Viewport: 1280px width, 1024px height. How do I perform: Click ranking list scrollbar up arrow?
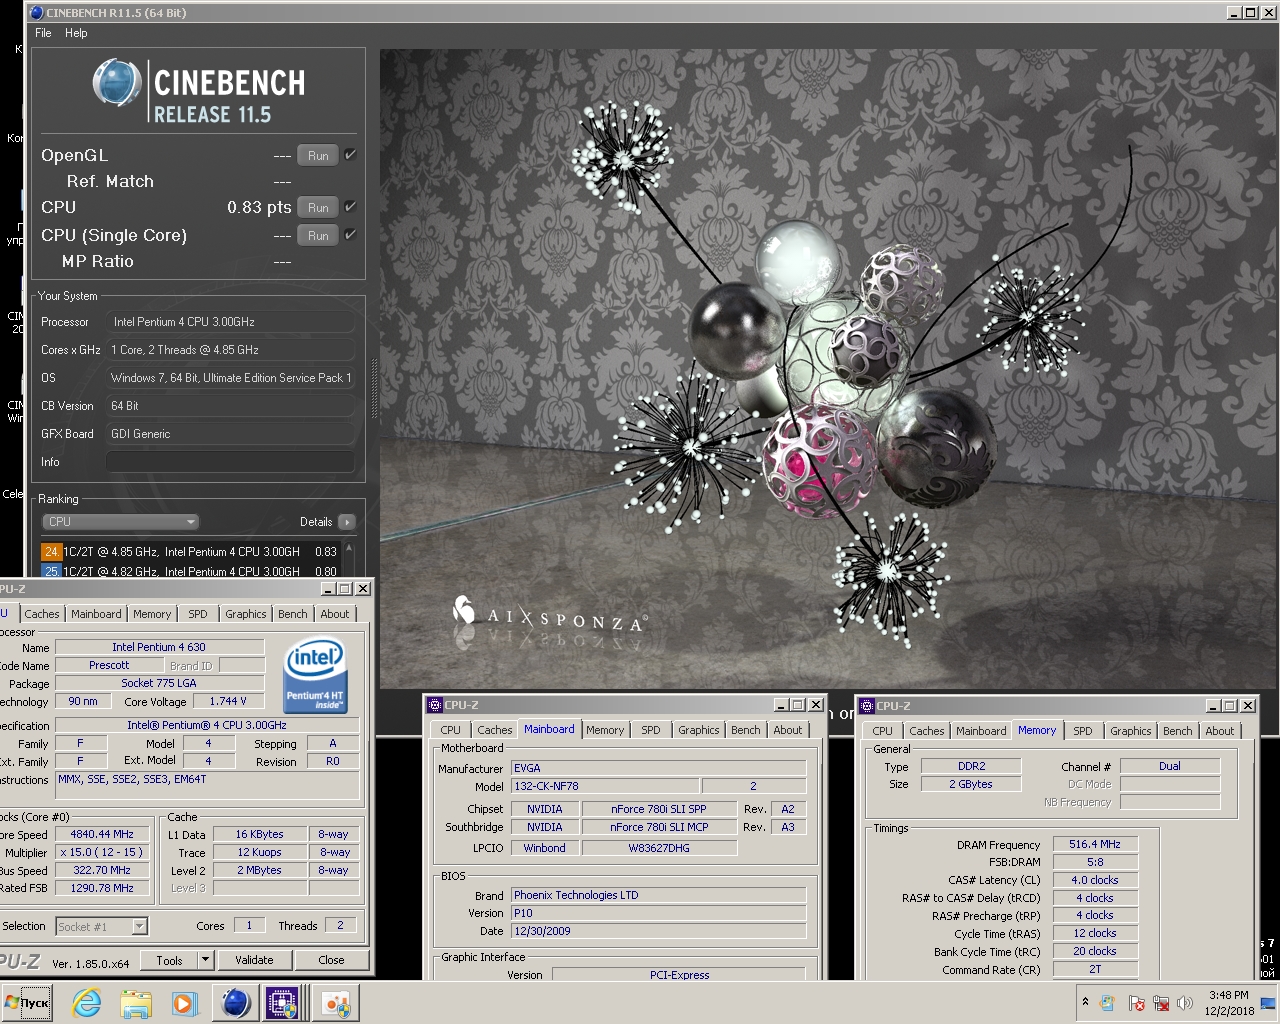point(349,548)
